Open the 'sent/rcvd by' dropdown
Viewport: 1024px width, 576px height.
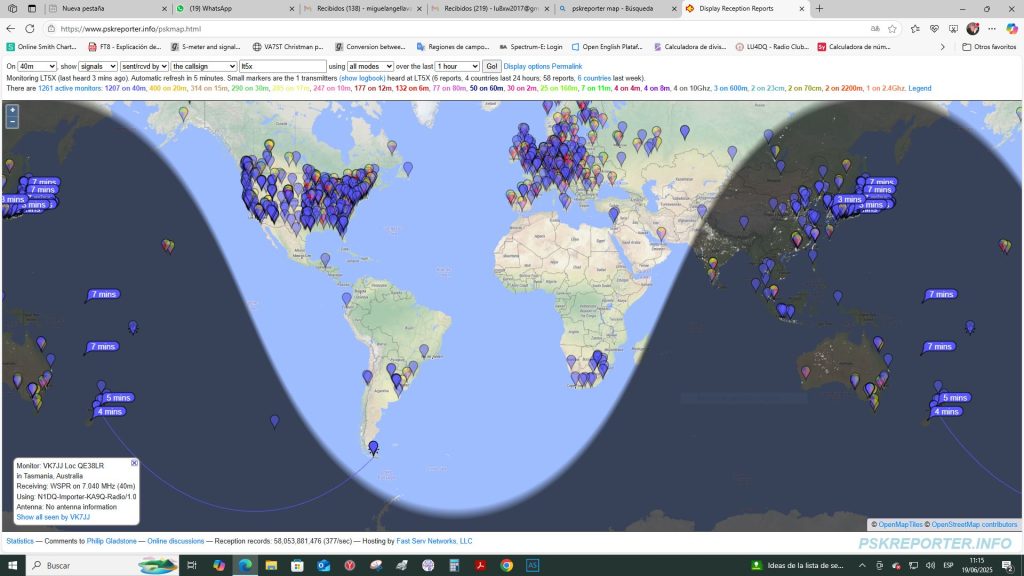[144, 66]
